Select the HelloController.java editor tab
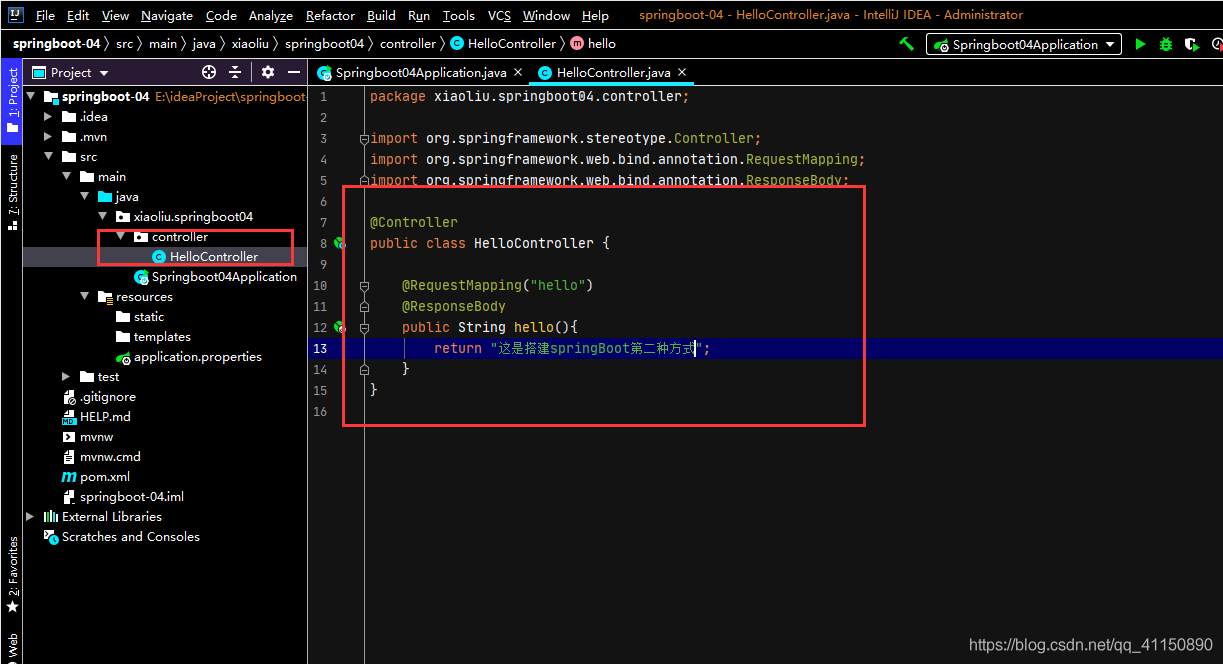1223x664 pixels. [x=613, y=73]
